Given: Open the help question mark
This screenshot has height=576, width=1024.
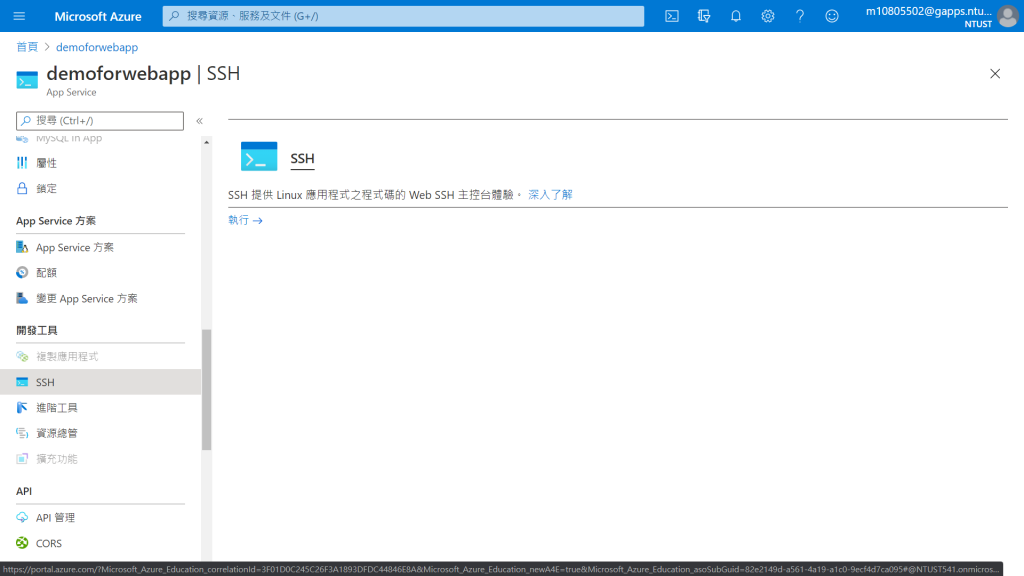Looking at the screenshot, I should pyautogui.click(x=799, y=16).
